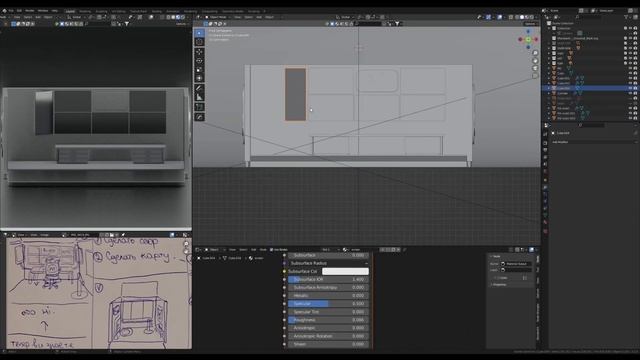Click the selection filter funnel in main viewport header
This screenshot has height=360, width=640.
(x=397, y=24)
